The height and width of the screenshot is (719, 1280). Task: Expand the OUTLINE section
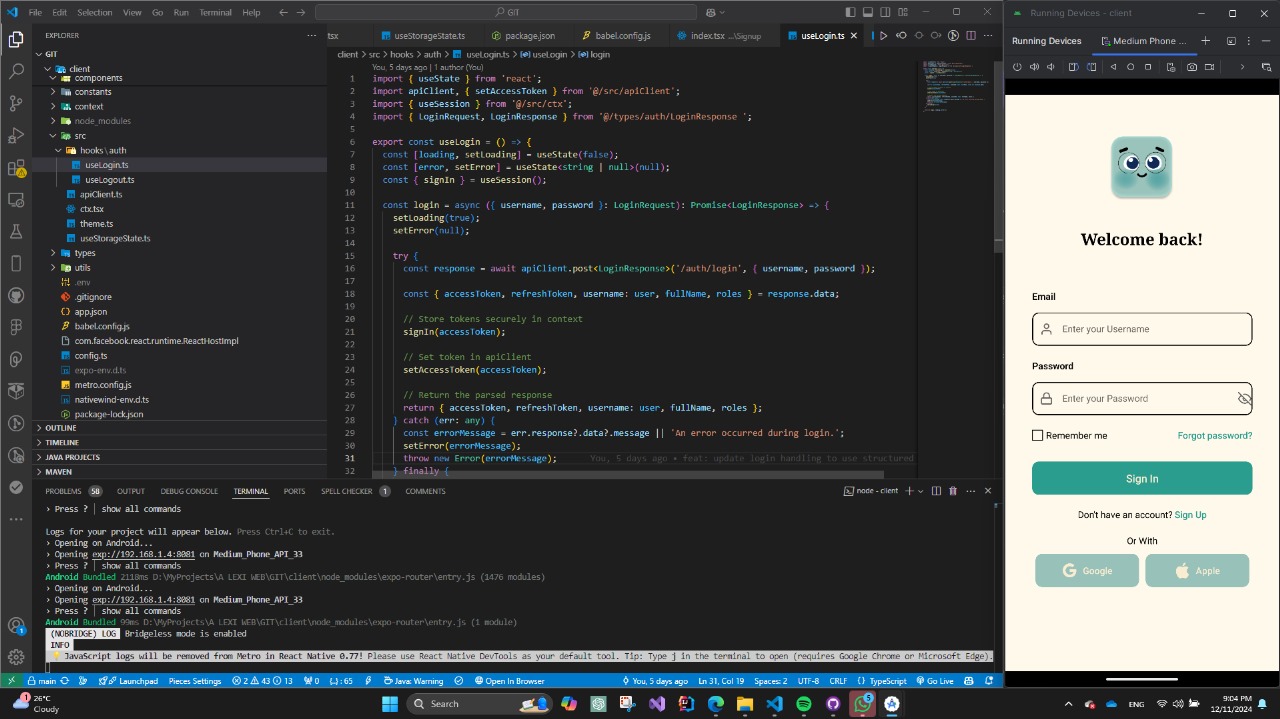[x=60, y=428]
